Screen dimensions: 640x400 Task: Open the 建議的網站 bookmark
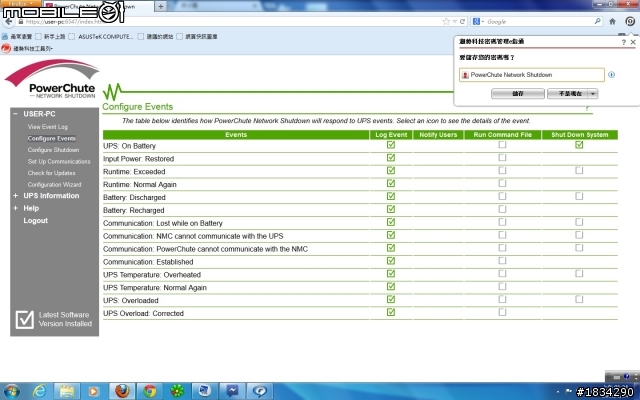pyautogui.click(x=156, y=37)
